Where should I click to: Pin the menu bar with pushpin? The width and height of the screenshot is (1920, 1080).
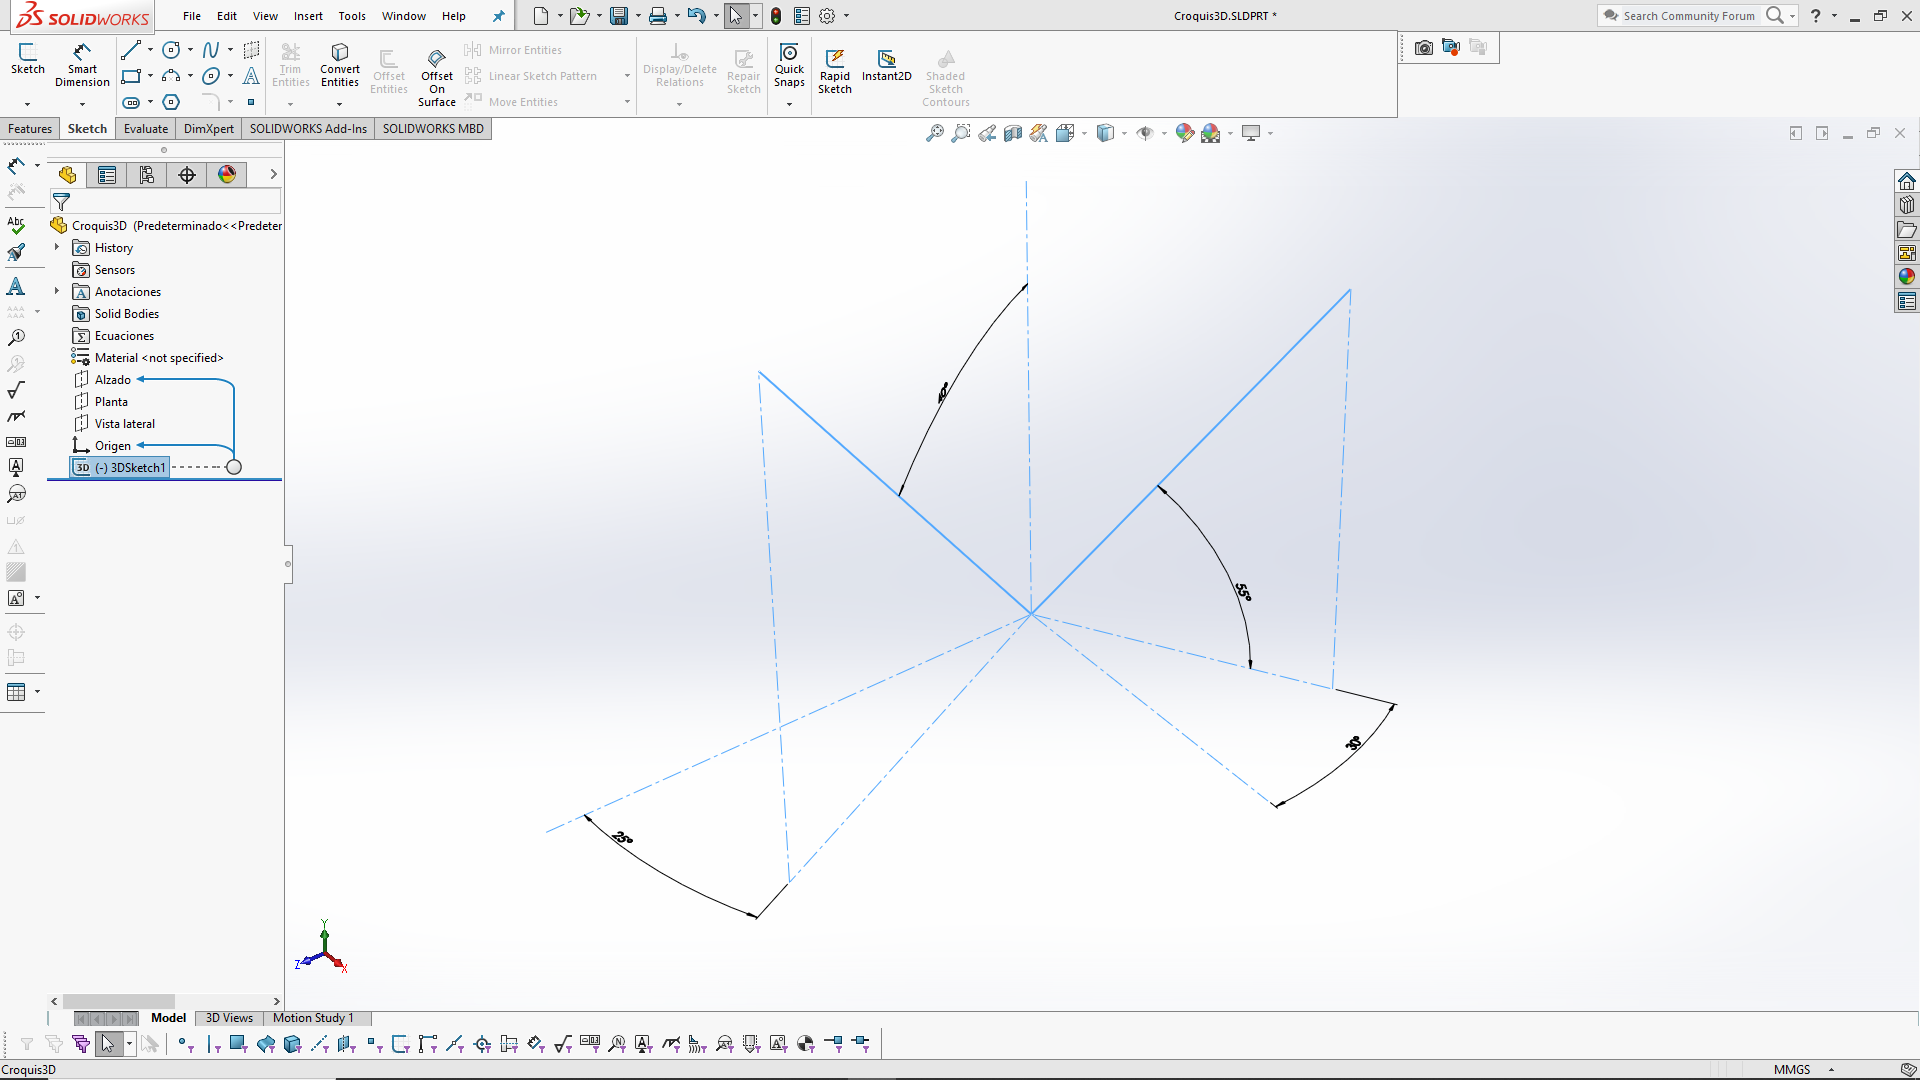click(498, 16)
